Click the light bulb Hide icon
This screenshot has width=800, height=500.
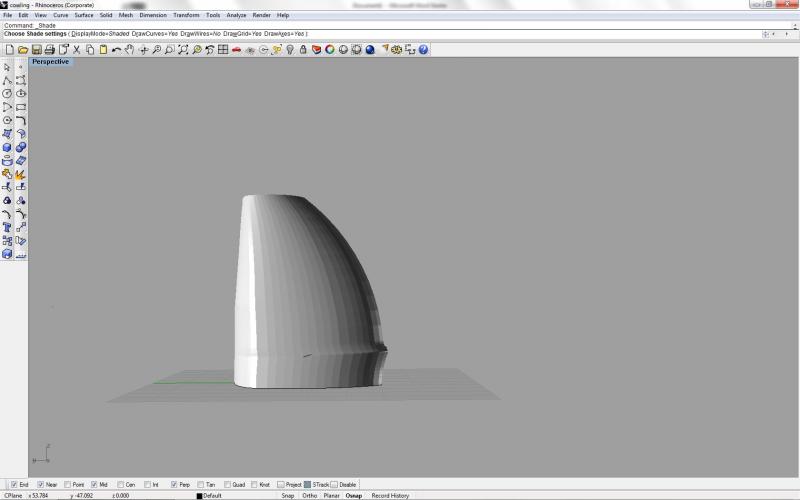point(290,49)
